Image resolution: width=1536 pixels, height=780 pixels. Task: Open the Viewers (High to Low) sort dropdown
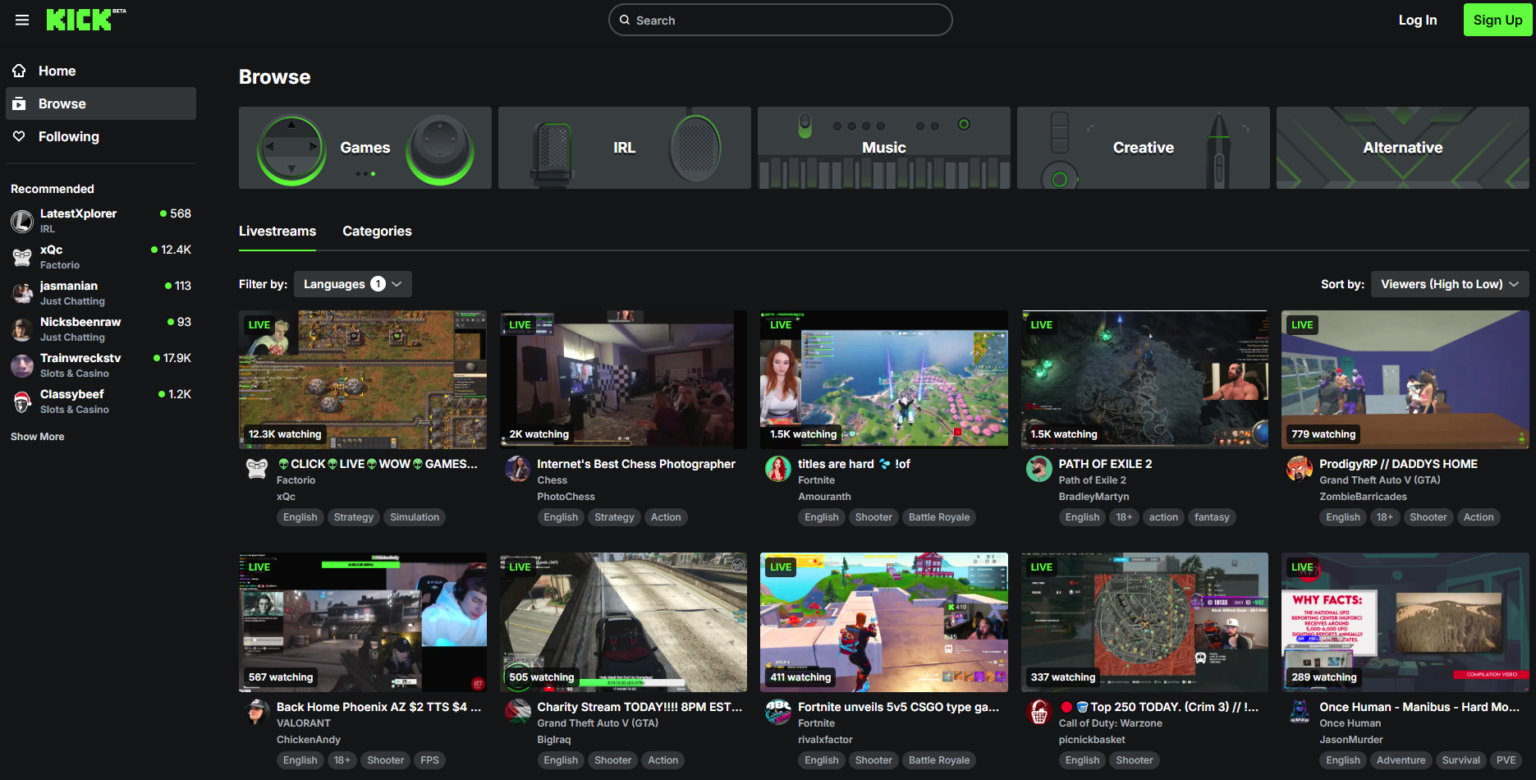pyautogui.click(x=1449, y=284)
